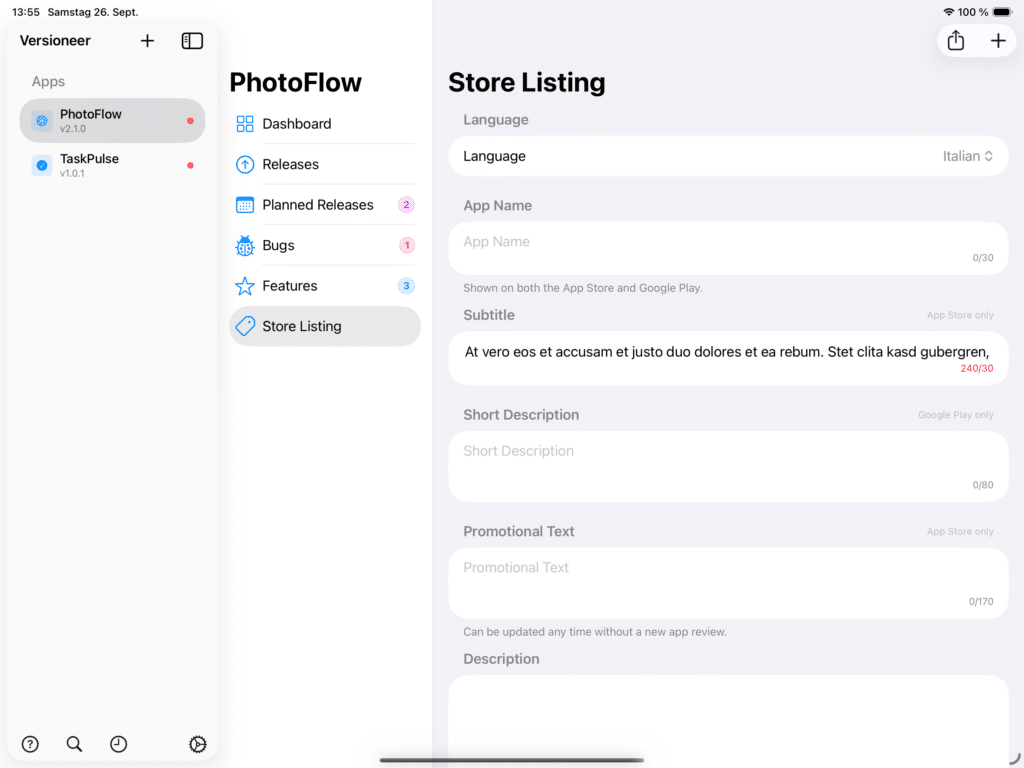Screen dimensions: 1024x768
Task: Click the 'Google Play only' label
Action: tap(955, 415)
